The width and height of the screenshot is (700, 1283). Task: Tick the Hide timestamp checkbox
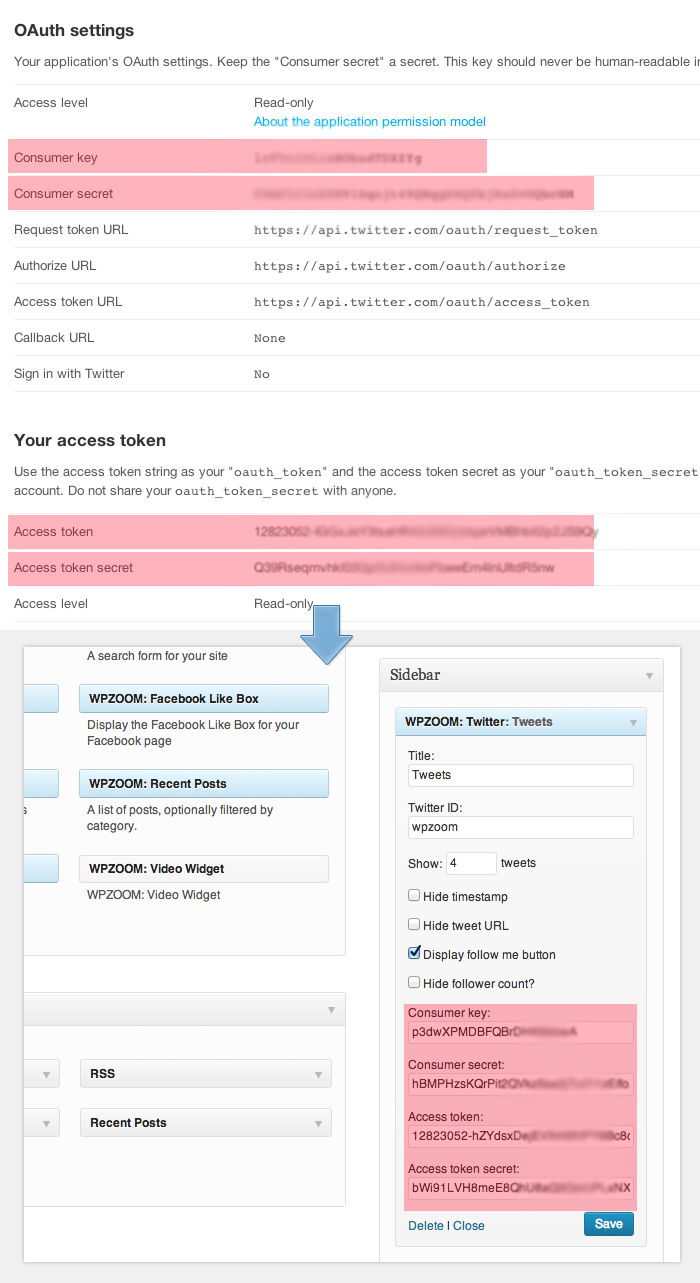pyautogui.click(x=414, y=896)
